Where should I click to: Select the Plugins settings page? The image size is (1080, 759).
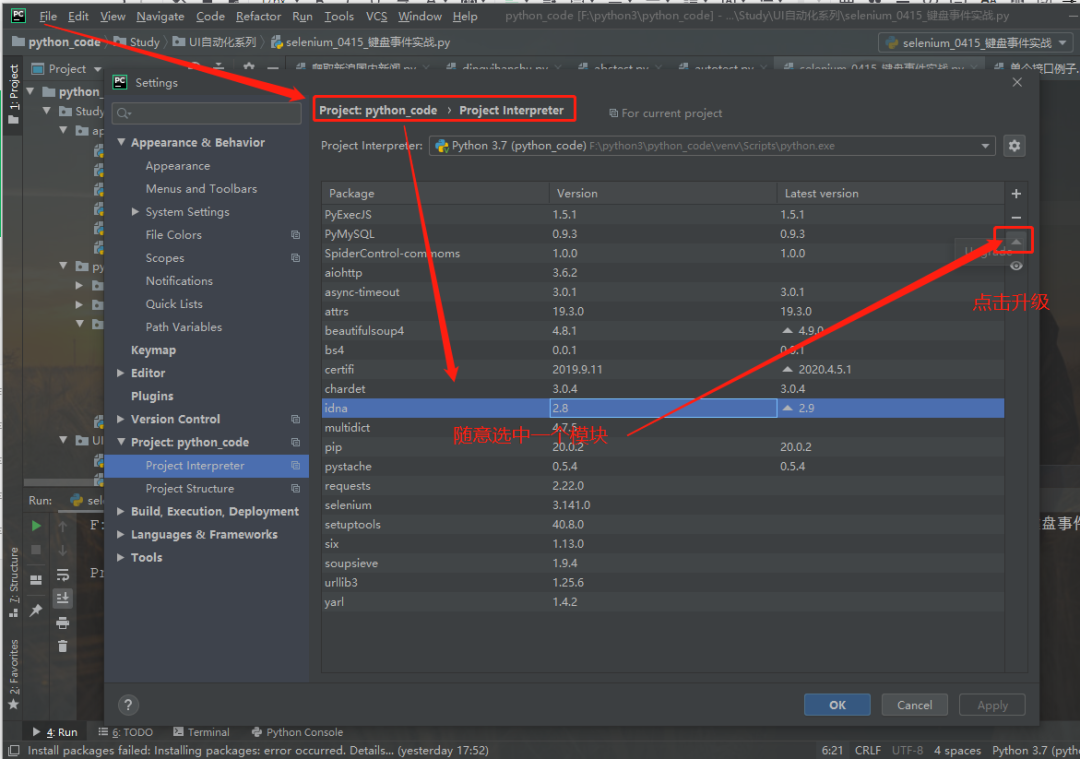point(152,396)
